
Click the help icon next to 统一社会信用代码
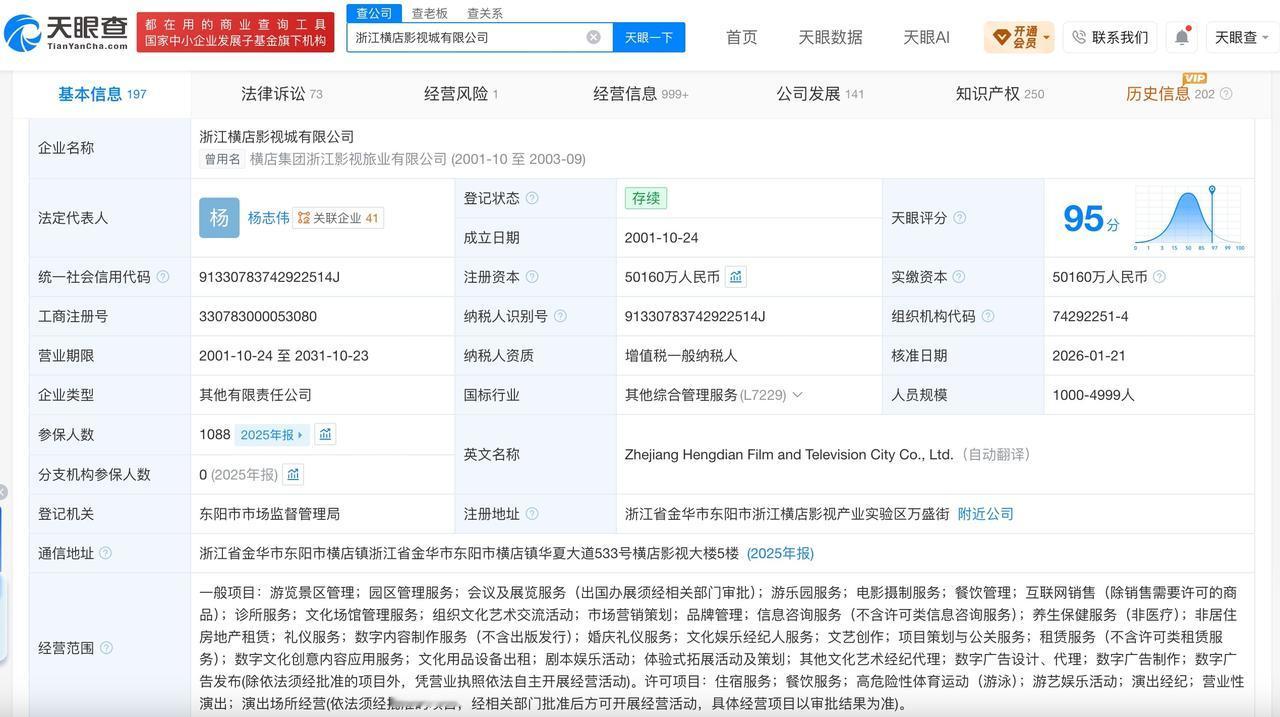click(163, 277)
